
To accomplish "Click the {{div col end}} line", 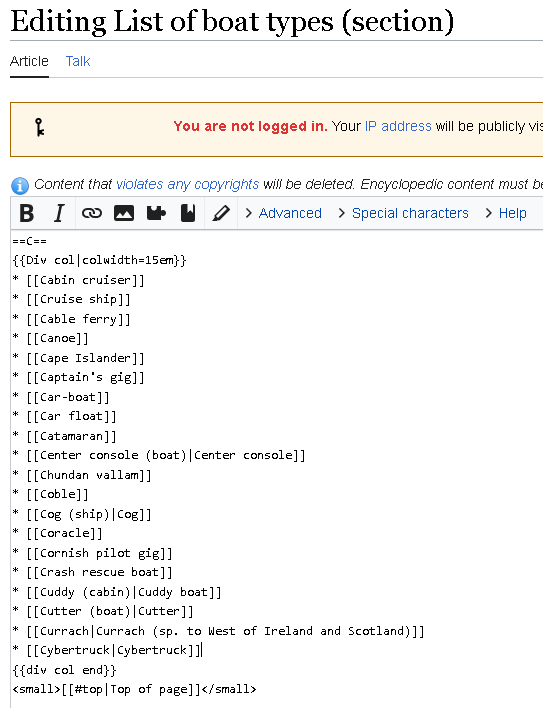I will [65, 670].
